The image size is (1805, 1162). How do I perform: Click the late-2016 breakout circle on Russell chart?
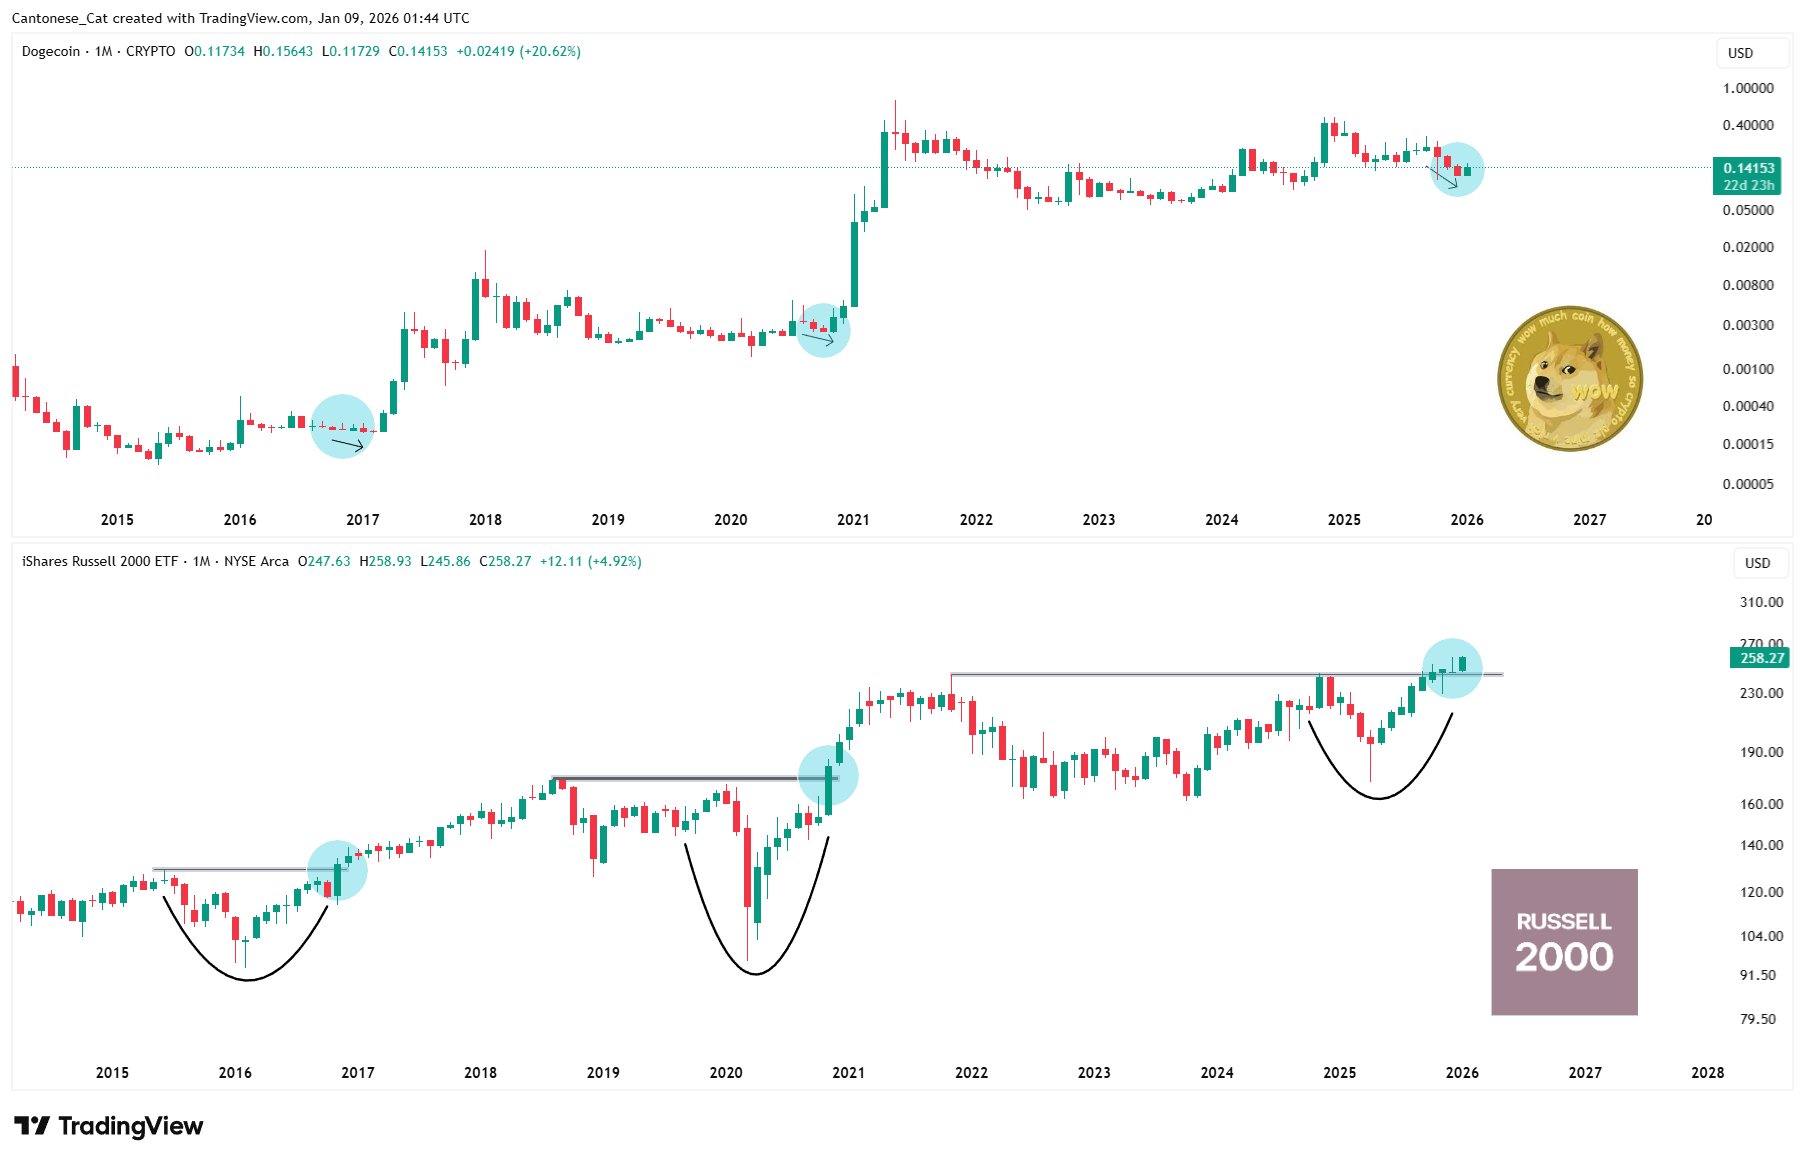tap(337, 871)
